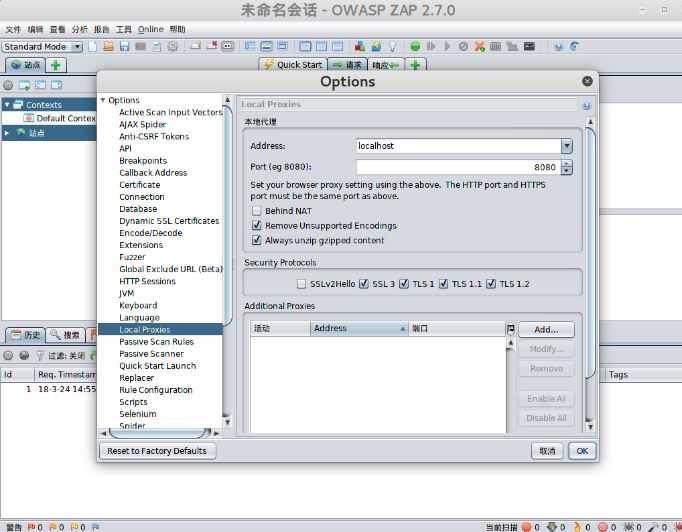Select Dynamic SSL Certificates in the options tree
The image size is (682, 532).
tap(169, 221)
